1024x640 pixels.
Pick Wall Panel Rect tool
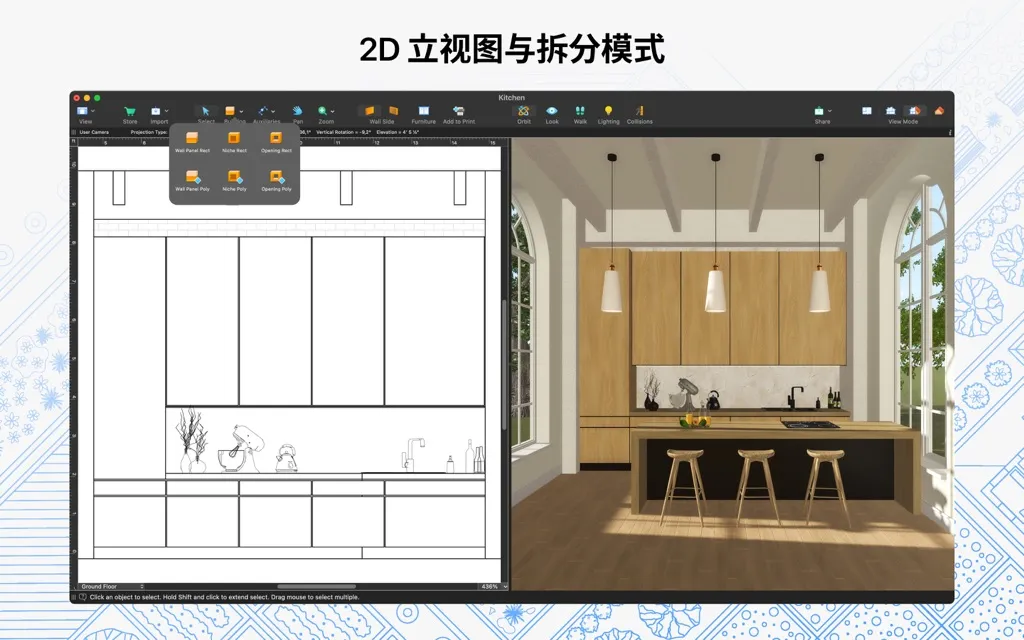192,138
